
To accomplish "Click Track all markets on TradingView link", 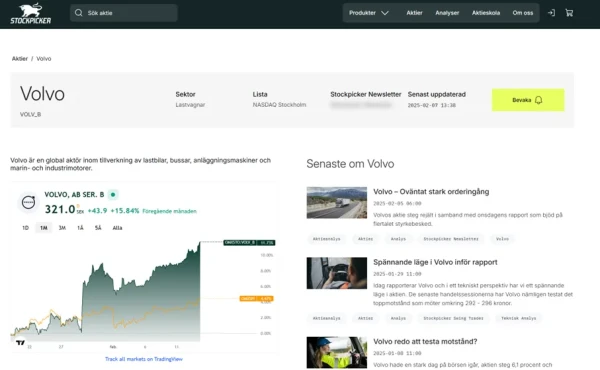I will tap(144, 359).
